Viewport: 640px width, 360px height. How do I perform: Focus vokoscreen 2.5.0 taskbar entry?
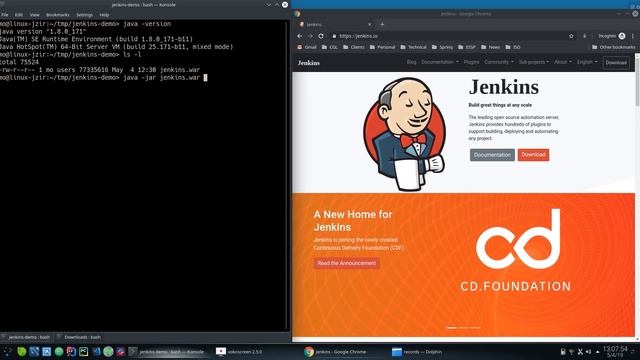click(x=240, y=351)
